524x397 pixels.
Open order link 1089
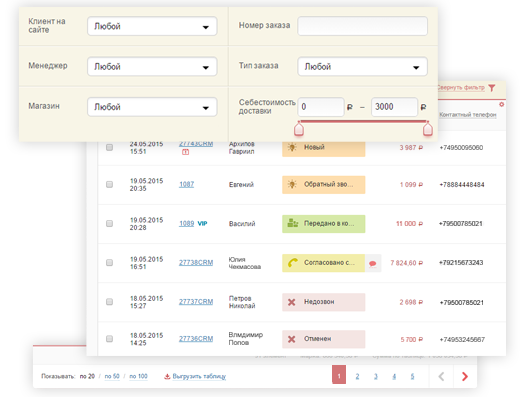pyautogui.click(x=186, y=224)
